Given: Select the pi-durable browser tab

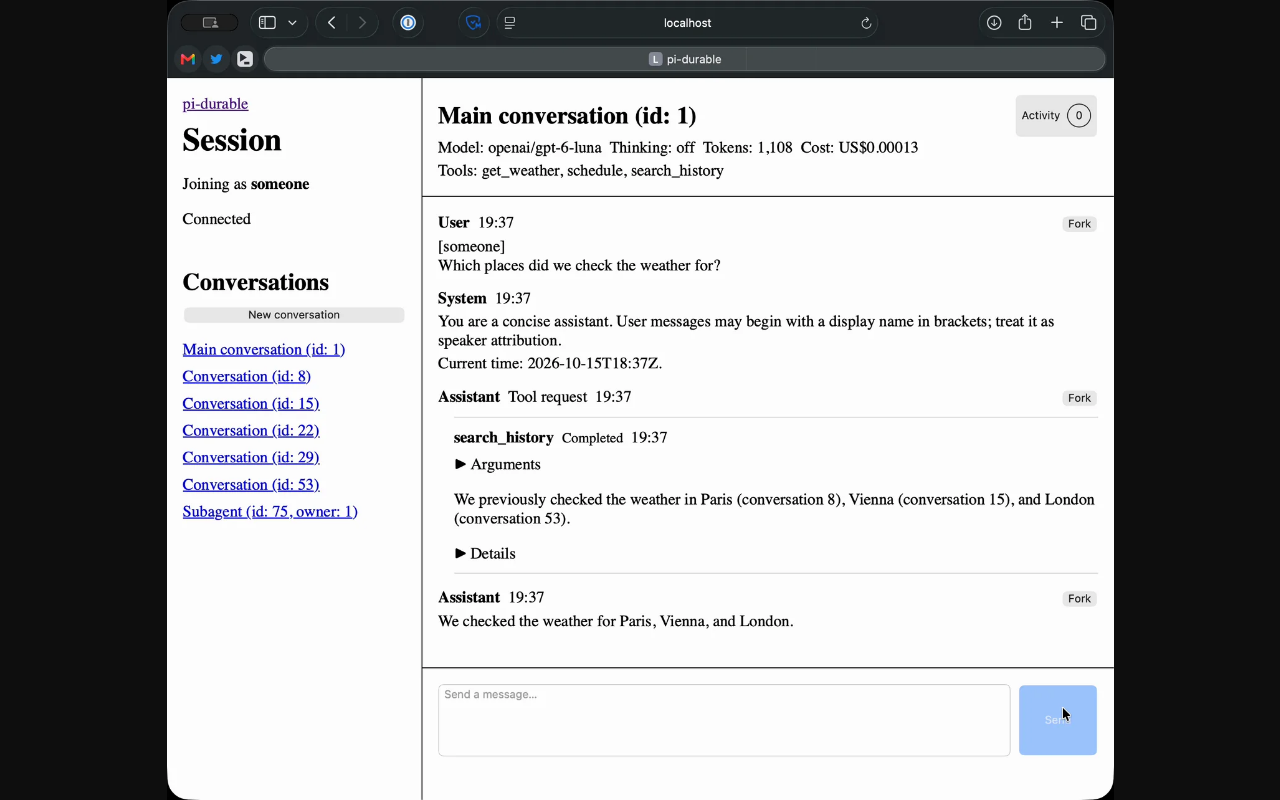Looking at the screenshot, I should (x=685, y=59).
